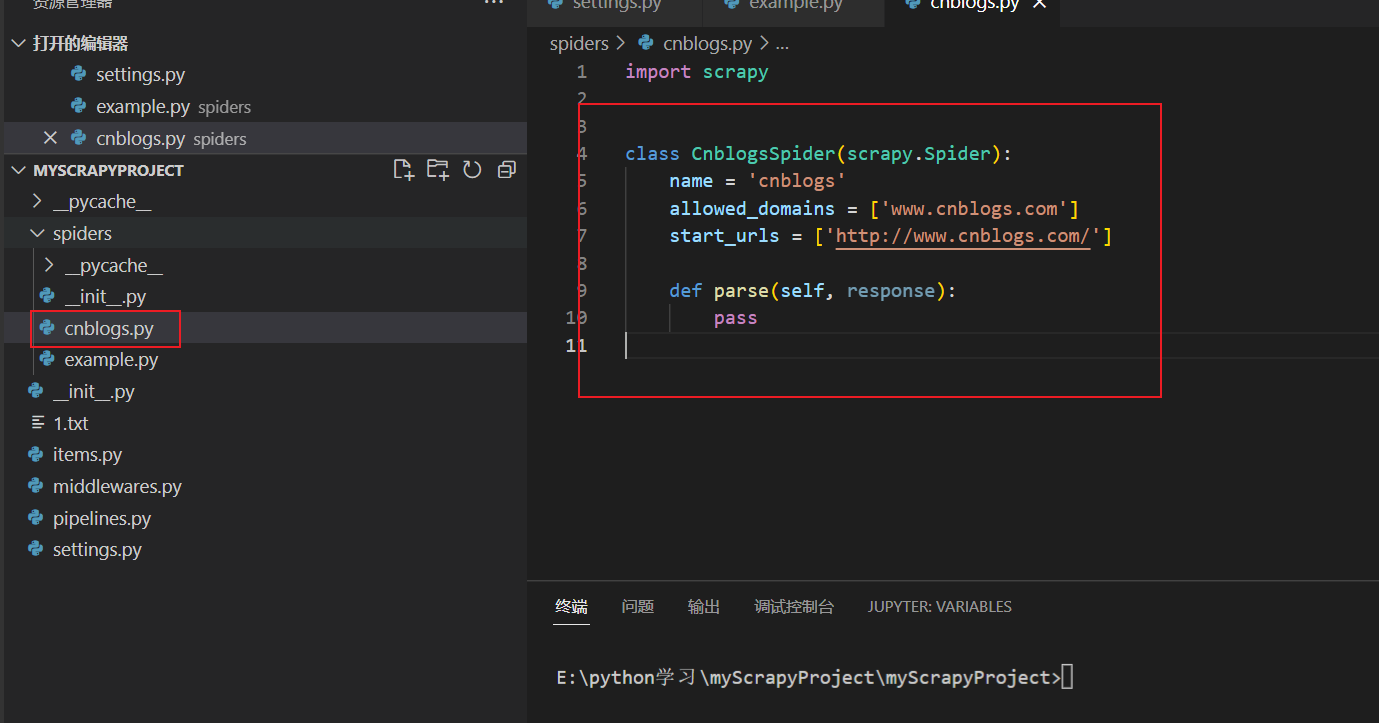Click the Python icon in the cnblogs.py breadcrumb
The width and height of the screenshot is (1379, 723).
646,43
